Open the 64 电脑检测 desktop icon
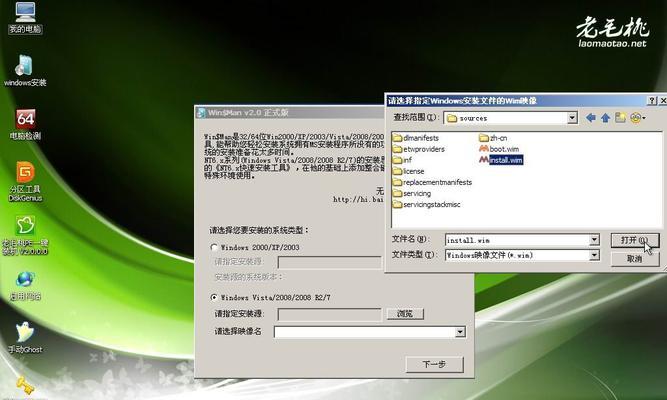The height and width of the screenshot is (400, 667). (x=26, y=120)
